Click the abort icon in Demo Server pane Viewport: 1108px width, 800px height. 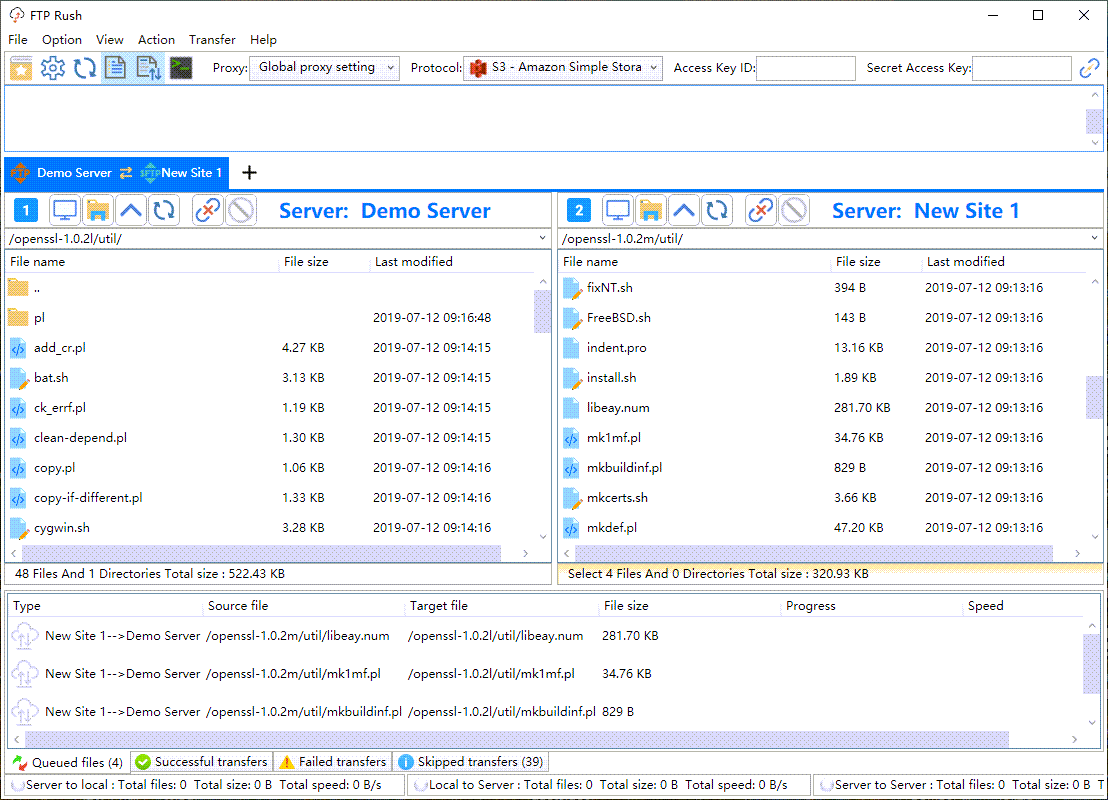[x=241, y=210]
